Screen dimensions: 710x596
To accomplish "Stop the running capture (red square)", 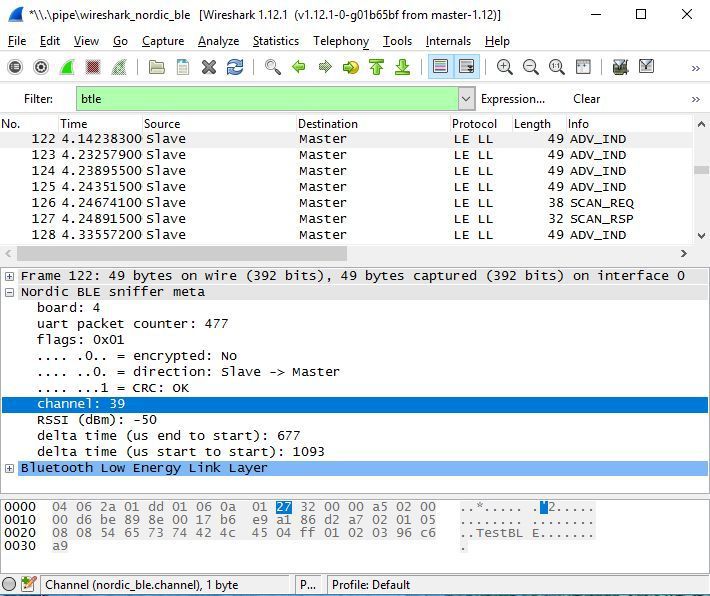I will click(93, 67).
